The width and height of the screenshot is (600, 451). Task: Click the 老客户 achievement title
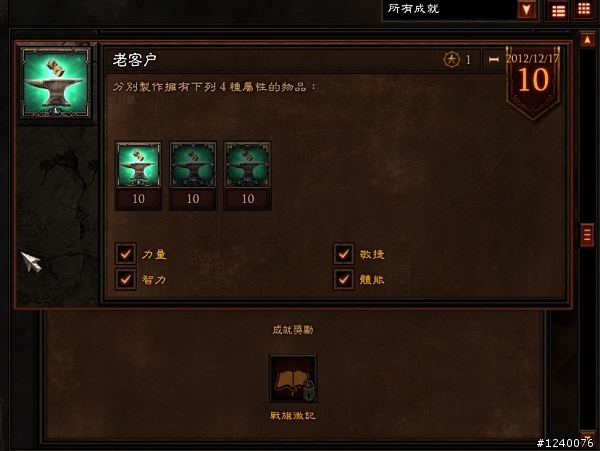click(134, 60)
